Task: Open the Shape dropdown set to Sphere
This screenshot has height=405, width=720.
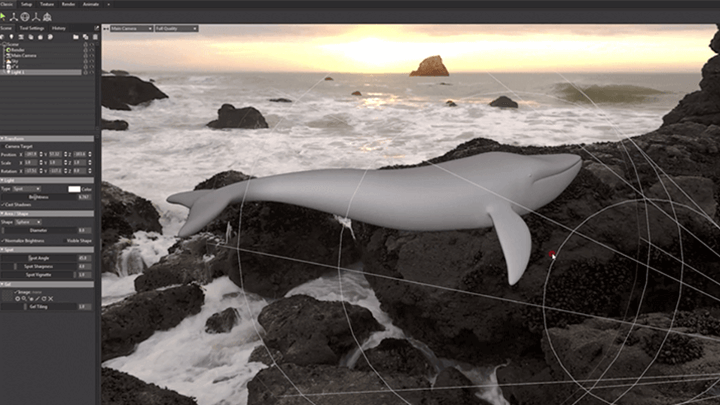Action: click(28, 222)
